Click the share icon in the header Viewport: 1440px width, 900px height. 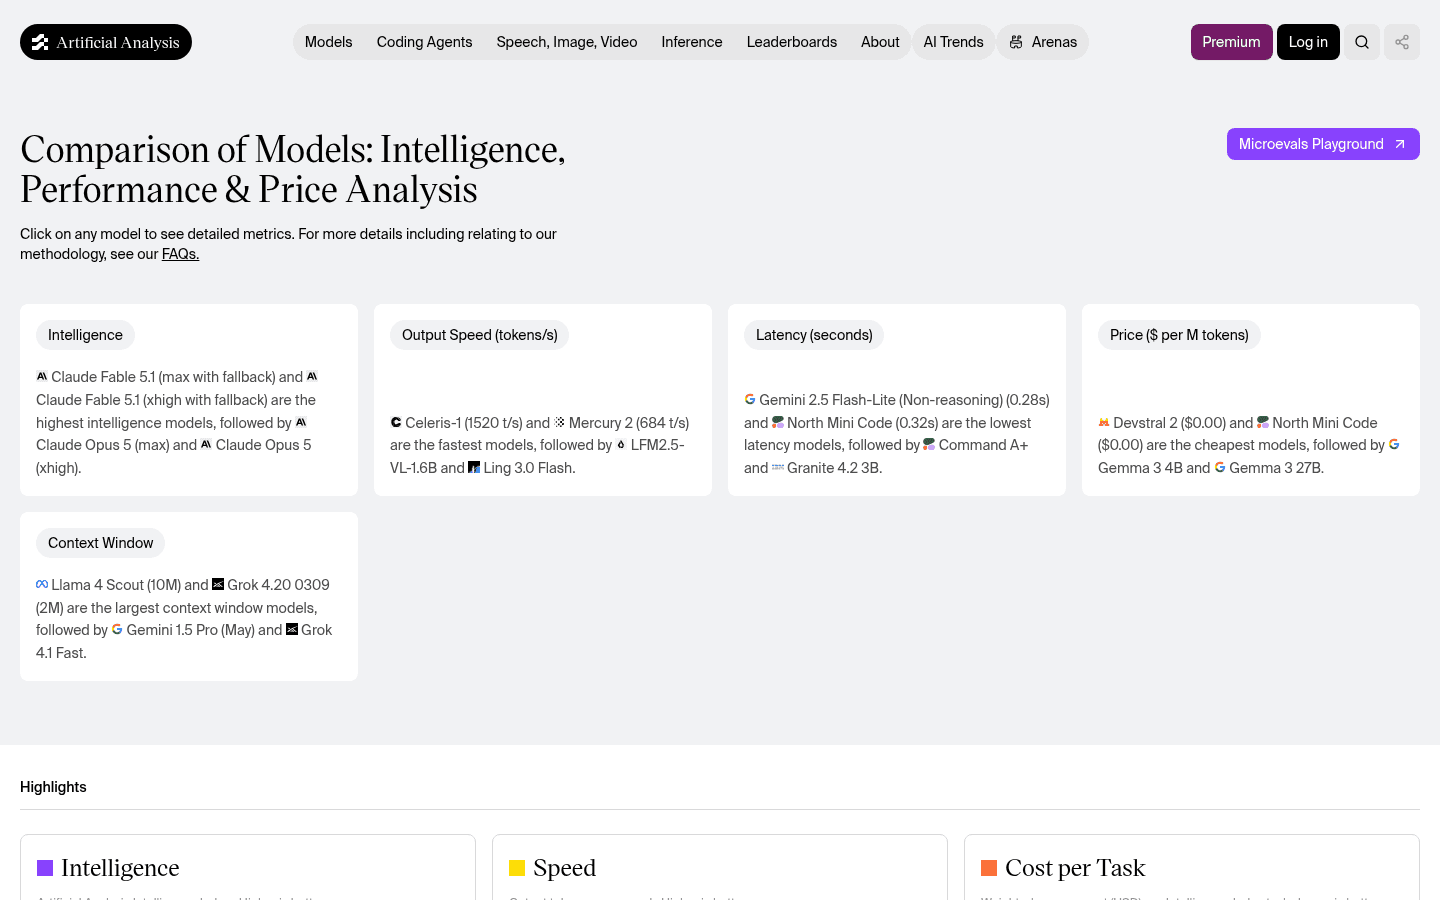pos(1402,42)
